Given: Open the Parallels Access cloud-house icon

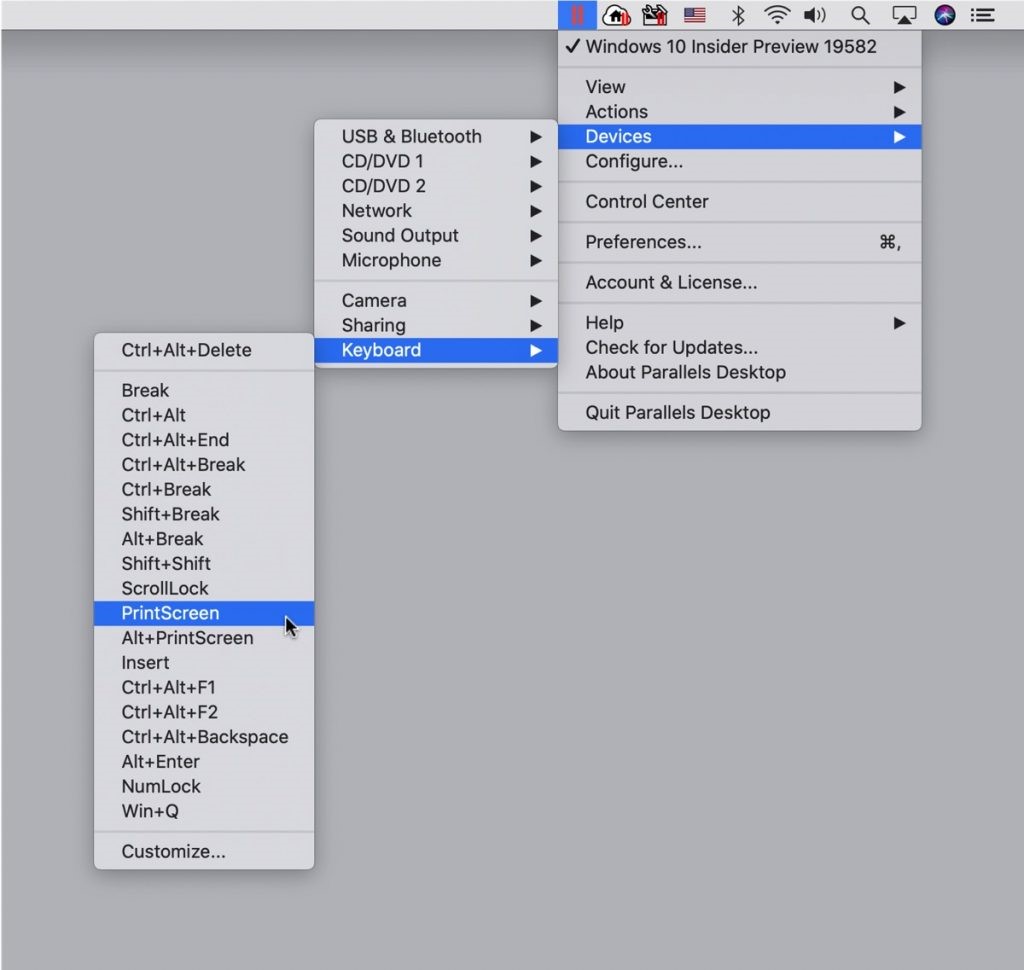Looking at the screenshot, I should click(x=617, y=15).
